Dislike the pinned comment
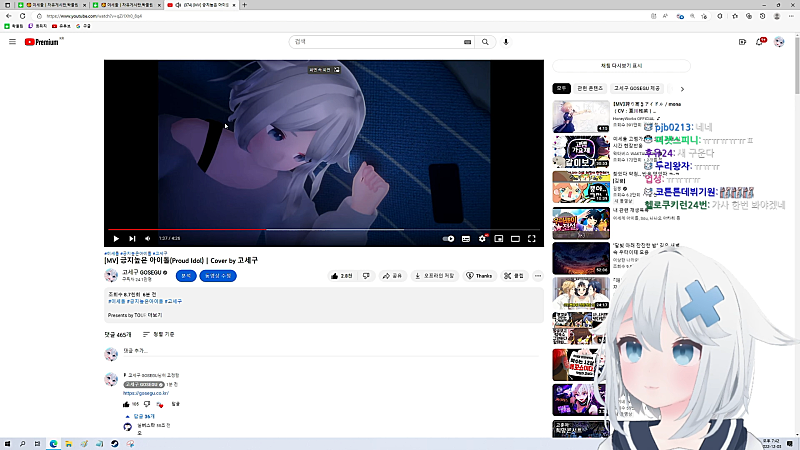This screenshot has width=800, height=450. pyautogui.click(x=147, y=404)
